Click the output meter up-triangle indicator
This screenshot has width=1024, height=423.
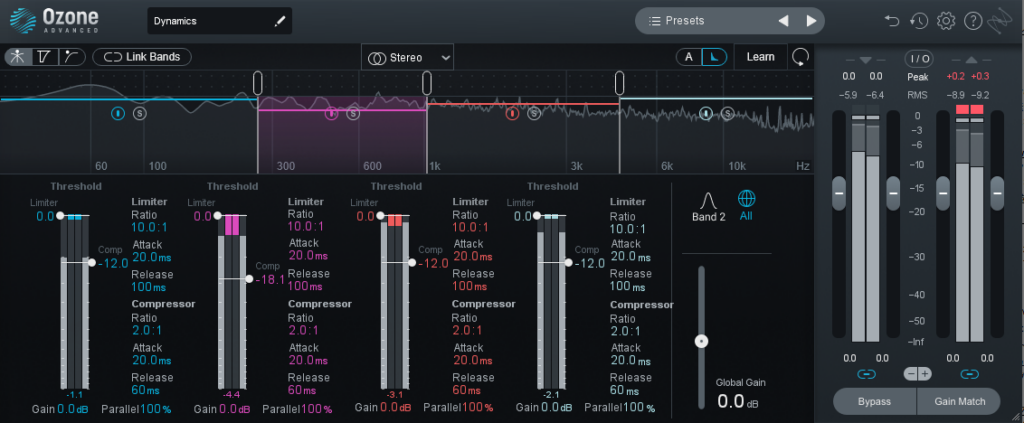(x=970, y=60)
